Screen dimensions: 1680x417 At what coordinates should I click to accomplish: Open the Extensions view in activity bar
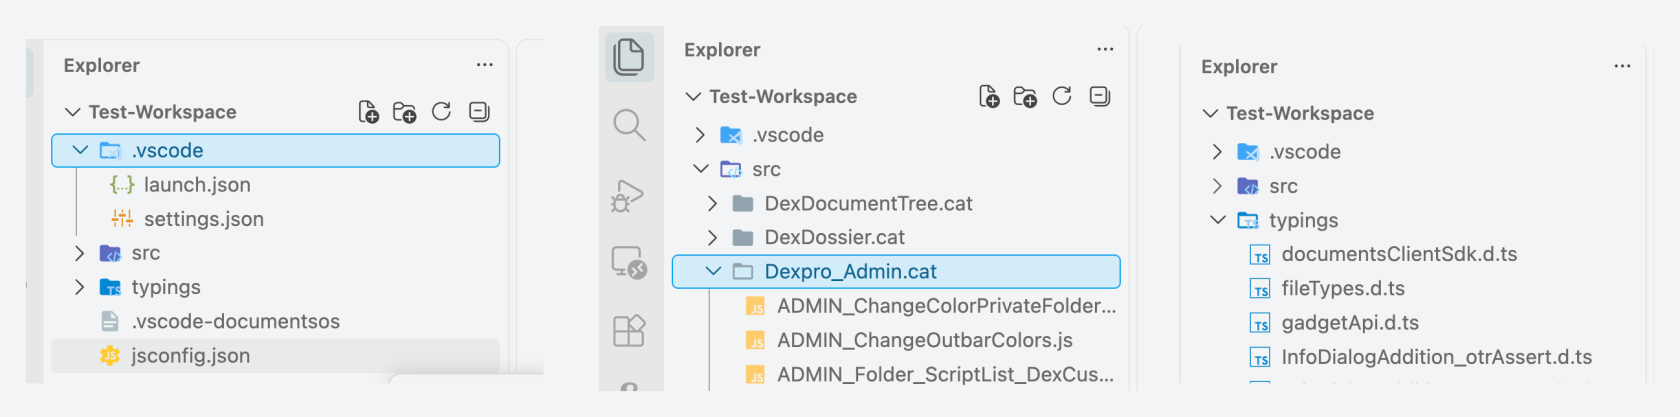(629, 330)
